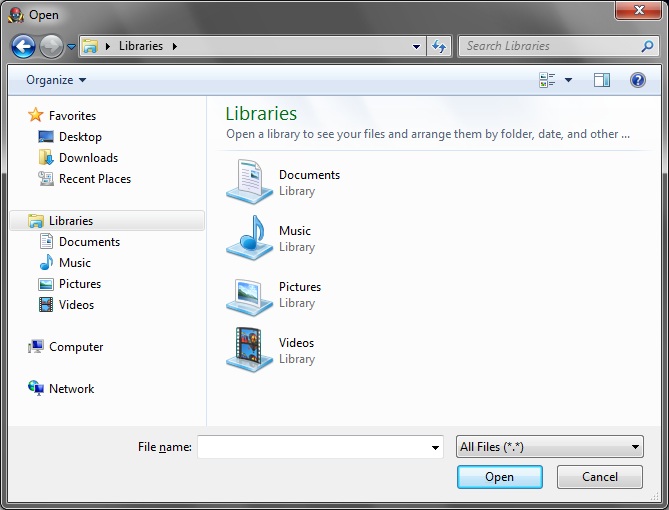The image size is (669, 510).
Task: Select large Documents library icon
Action: pos(250,181)
